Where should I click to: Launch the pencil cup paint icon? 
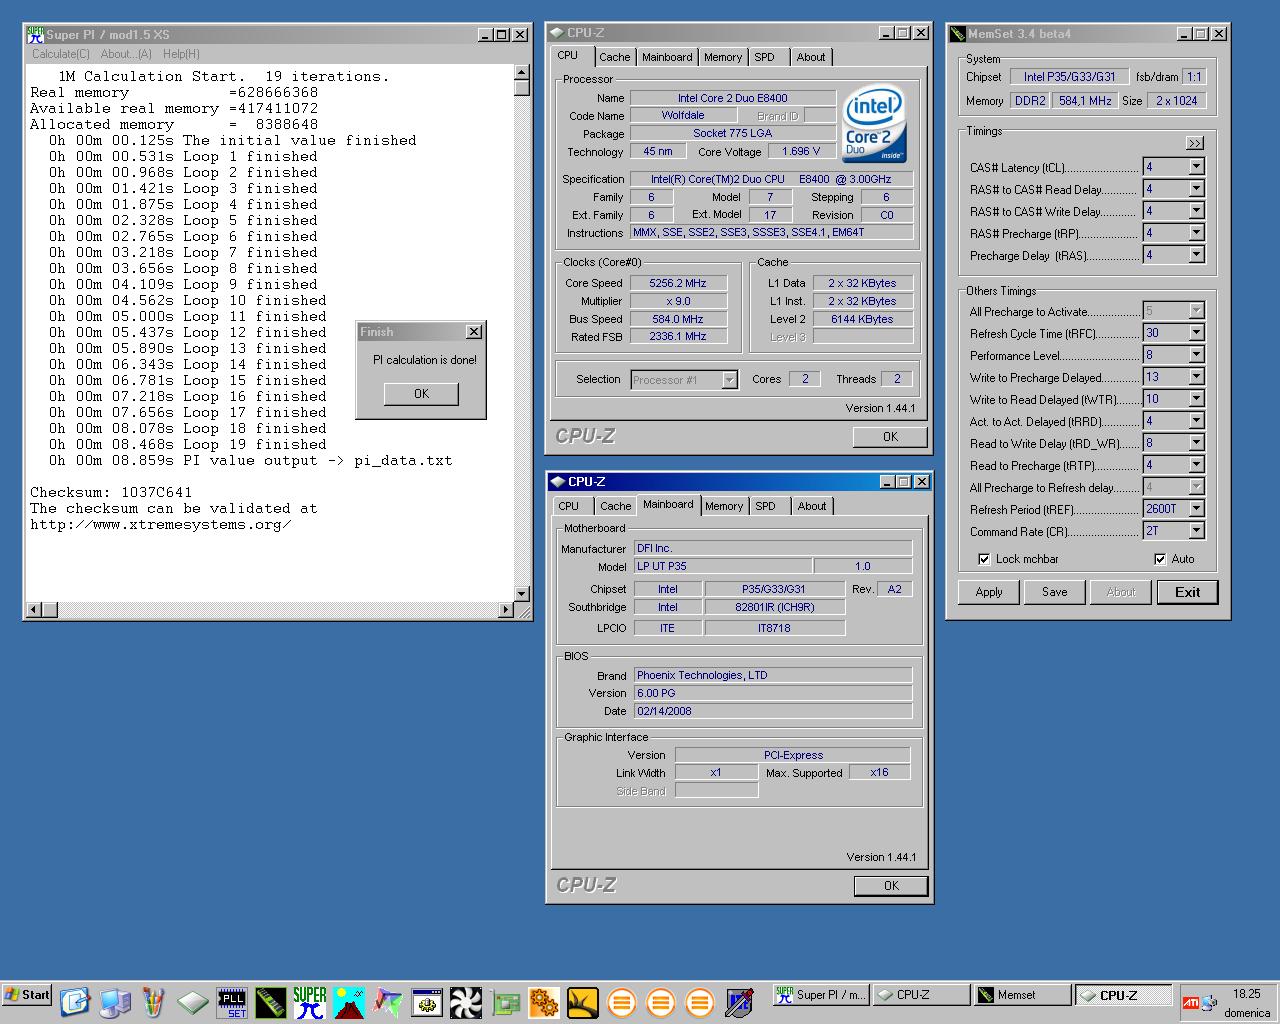pyautogui.click(x=153, y=1002)
